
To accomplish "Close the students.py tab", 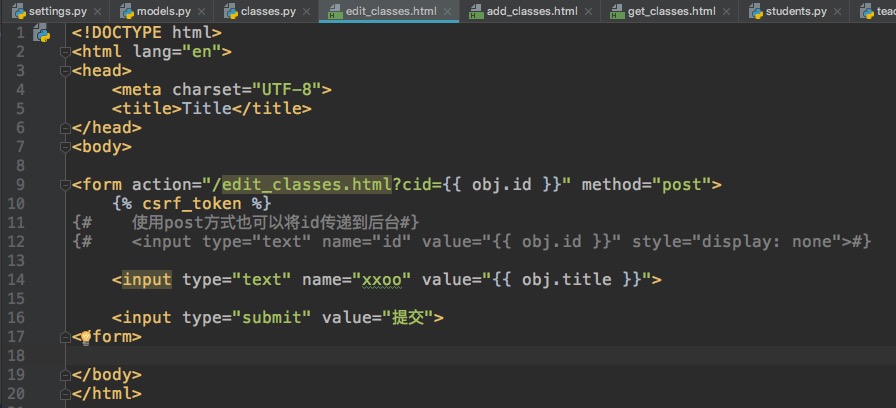I will pyautogui.click(x=838, y=11).
